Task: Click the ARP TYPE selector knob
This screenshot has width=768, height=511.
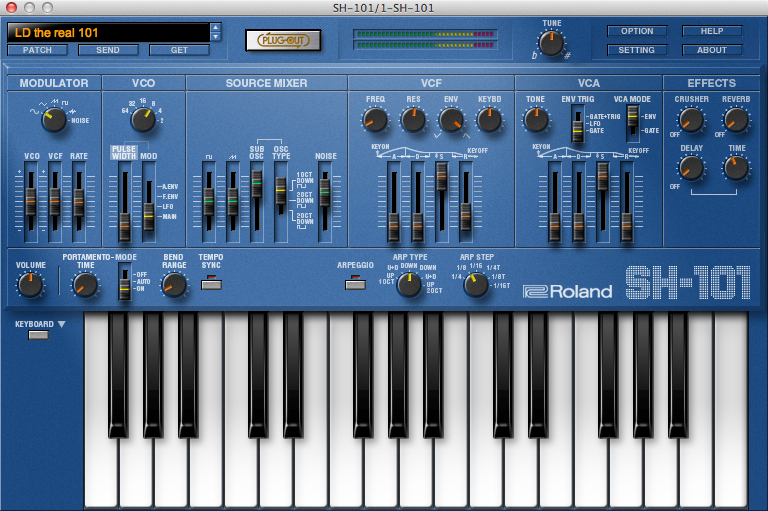Action: 409,285
